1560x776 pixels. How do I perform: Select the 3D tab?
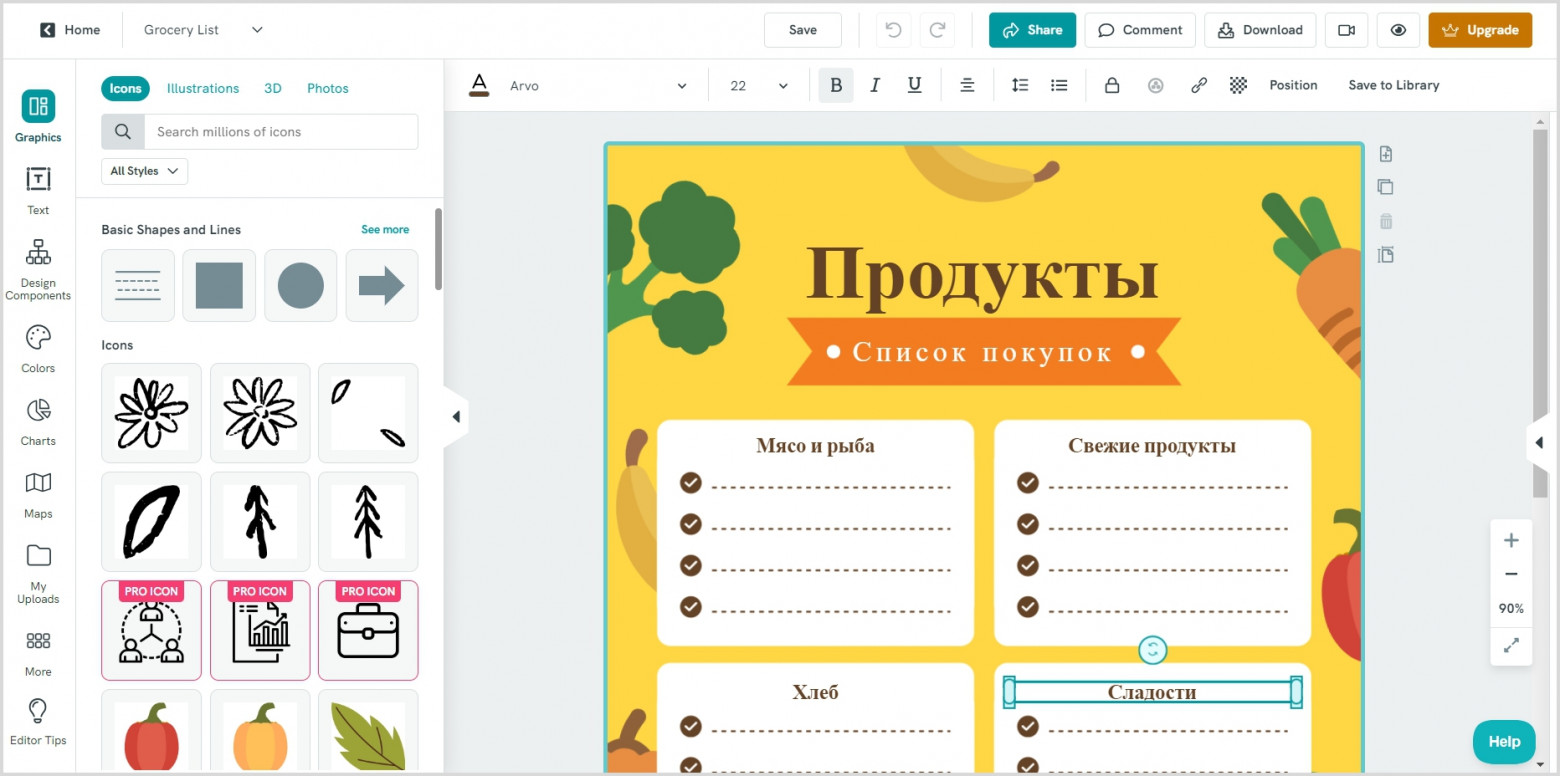(273, 88)
